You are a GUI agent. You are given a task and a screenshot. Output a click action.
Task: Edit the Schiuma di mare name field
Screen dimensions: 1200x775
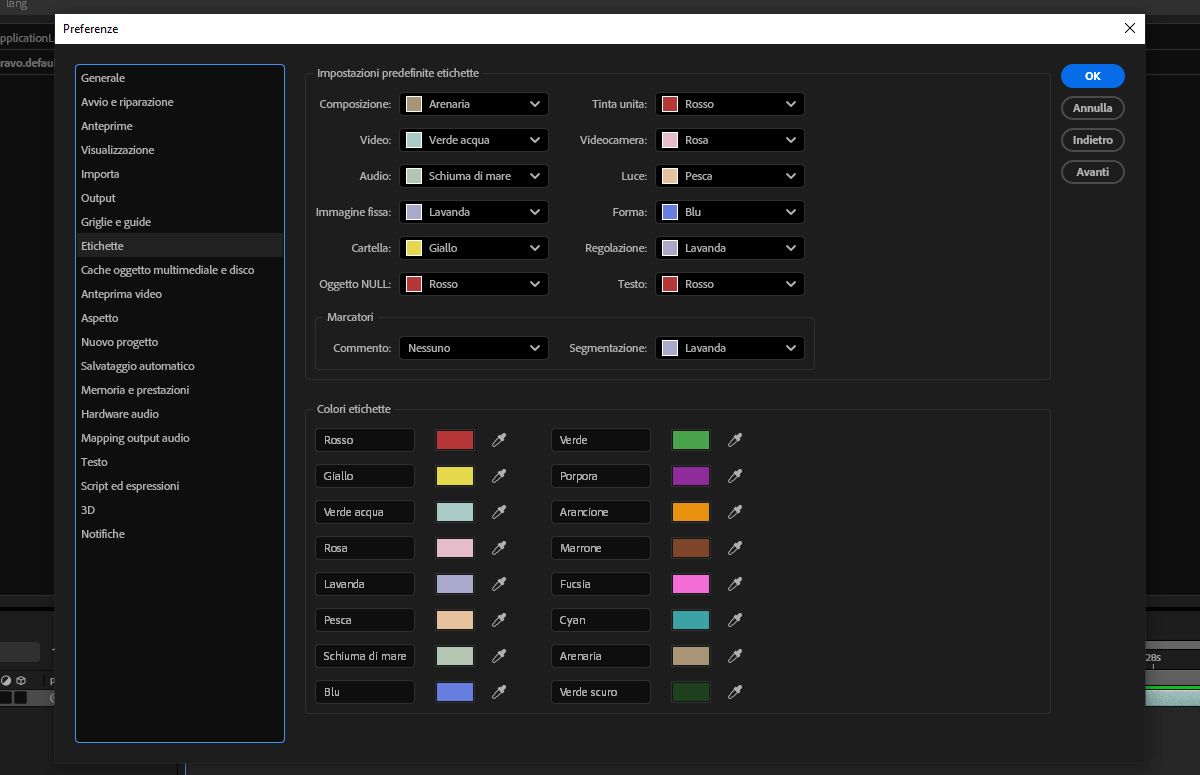[365, 656]
